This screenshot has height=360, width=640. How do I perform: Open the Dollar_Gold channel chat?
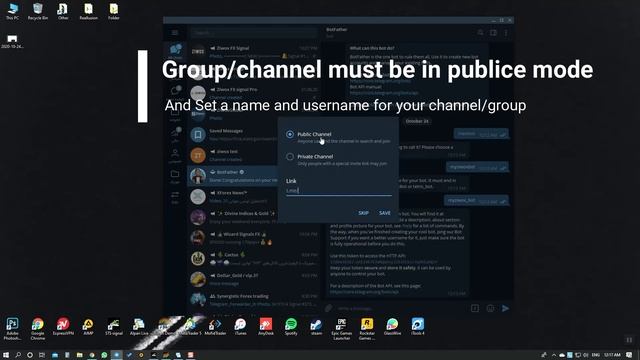253,279
